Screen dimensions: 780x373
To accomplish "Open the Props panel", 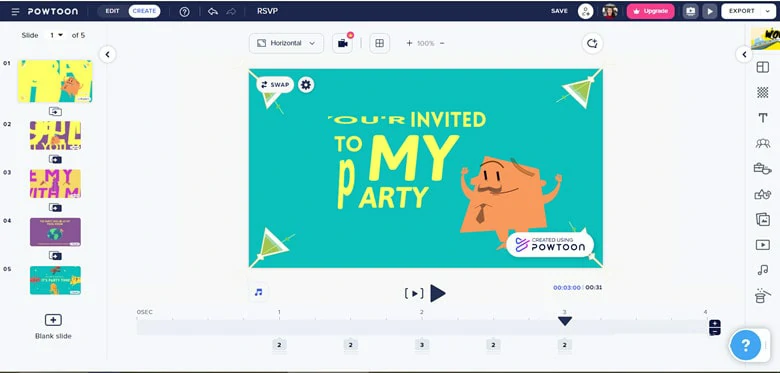I will coord(763,169).
